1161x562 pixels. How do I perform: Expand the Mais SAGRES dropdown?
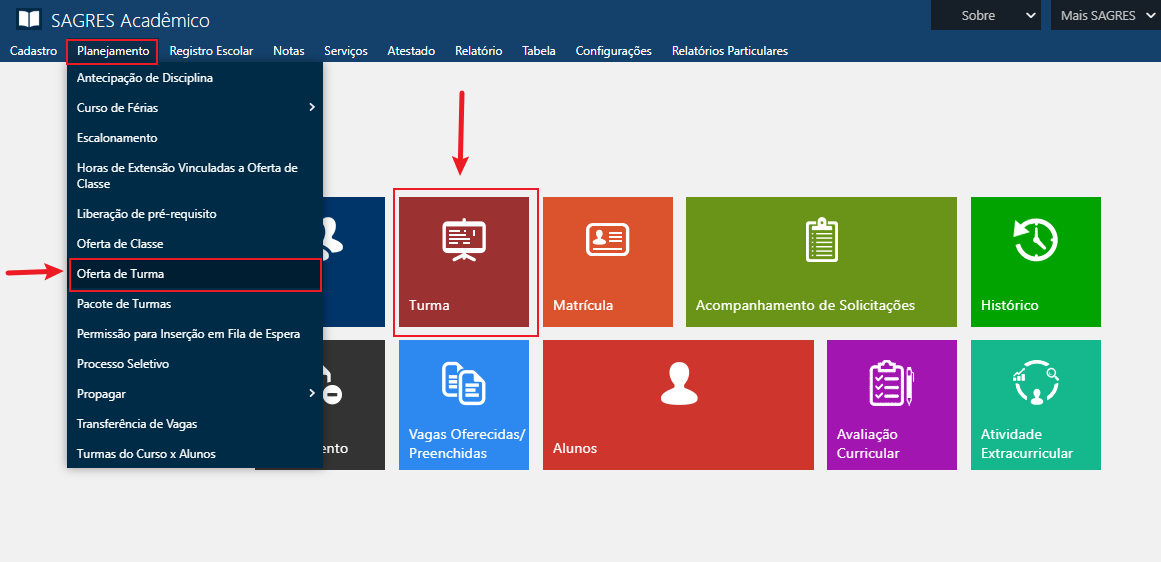[x=1105, y=15]
